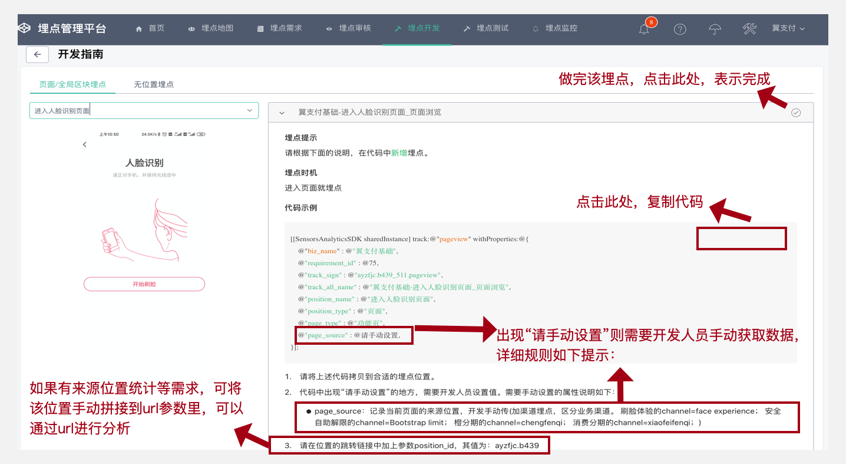This screenshot has width=846, height=464.
Task: Click the face recognition illustration thumbnail
Action: tap(144, 230)
